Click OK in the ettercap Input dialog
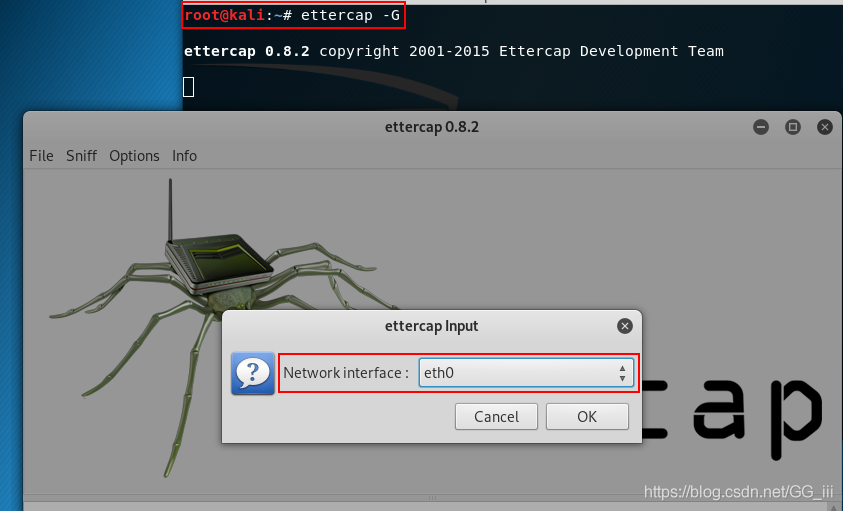Image resolution: width=843 pixels, height=511 pixels. 587,417
